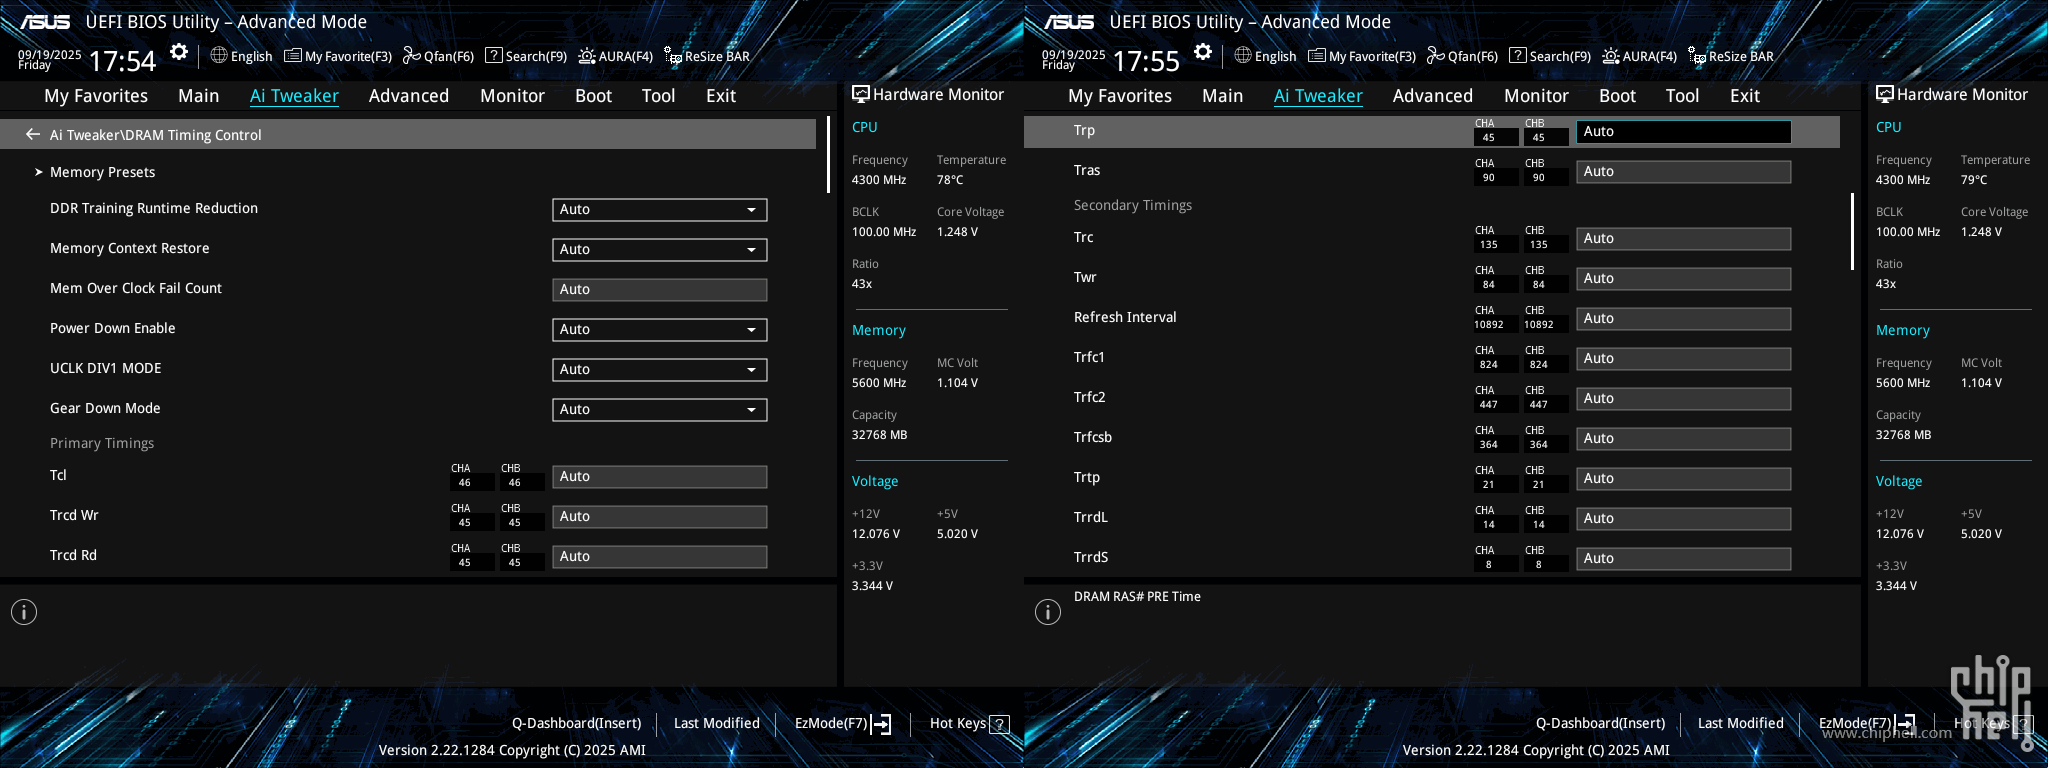Click the Trtp value field
The image size is (2048, 768).
coord(1684,479)
